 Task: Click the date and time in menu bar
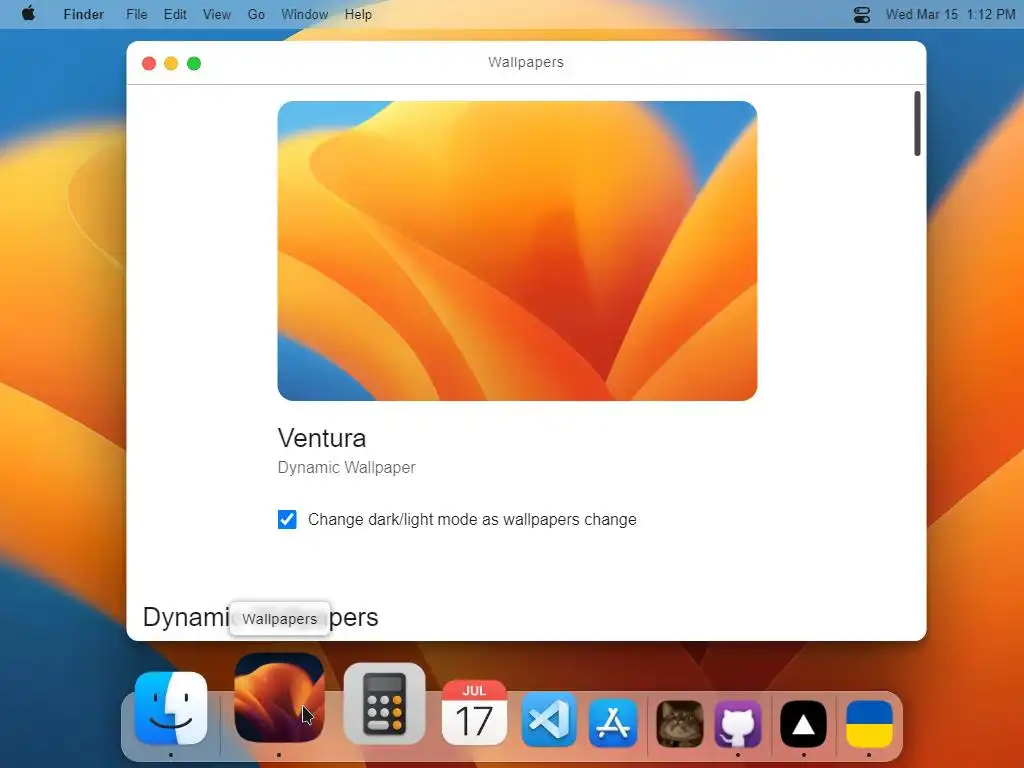950,14
